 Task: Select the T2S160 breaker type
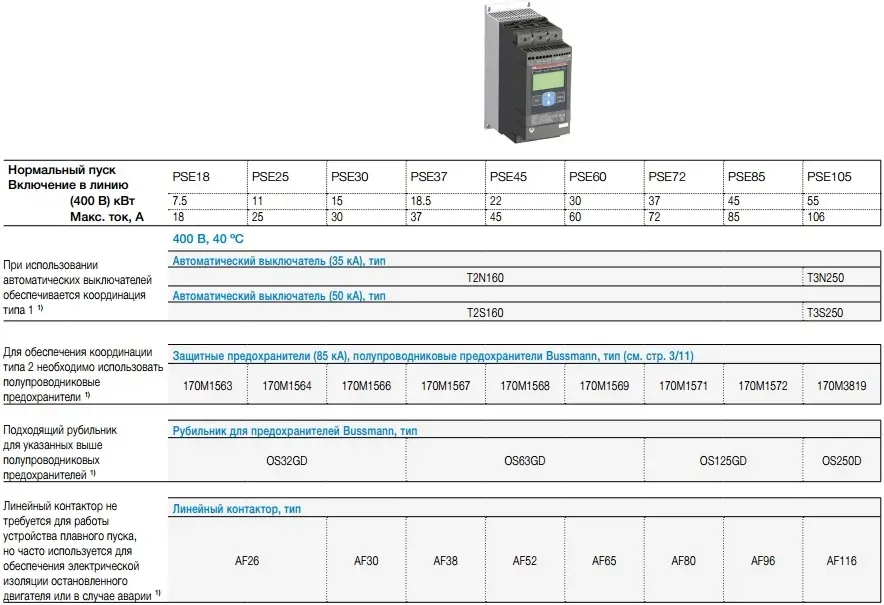click(485, 312)
